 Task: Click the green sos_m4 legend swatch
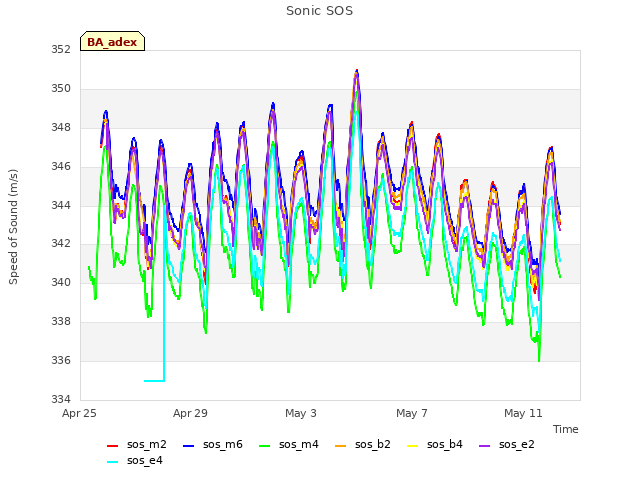coord(264,446)
